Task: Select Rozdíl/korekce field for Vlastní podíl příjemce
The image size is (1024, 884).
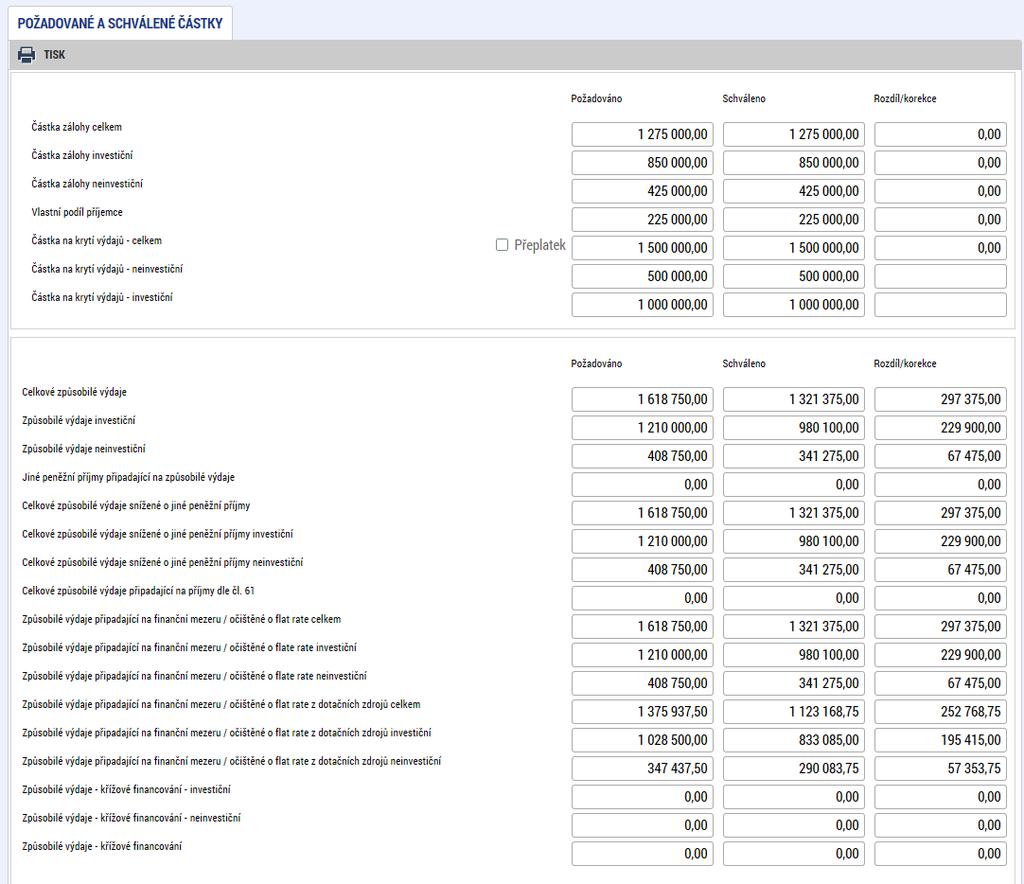Action: click(x=940, y=219)
